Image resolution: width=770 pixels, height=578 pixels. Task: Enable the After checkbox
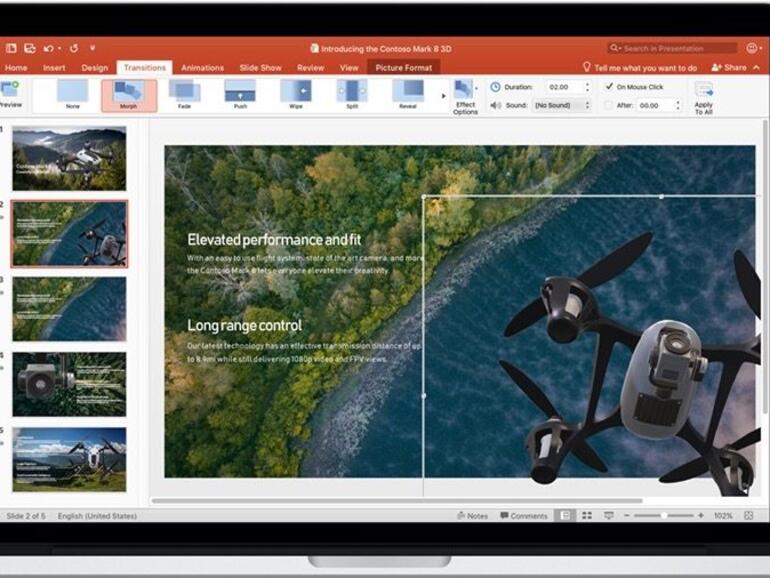(x=608, y=105)
